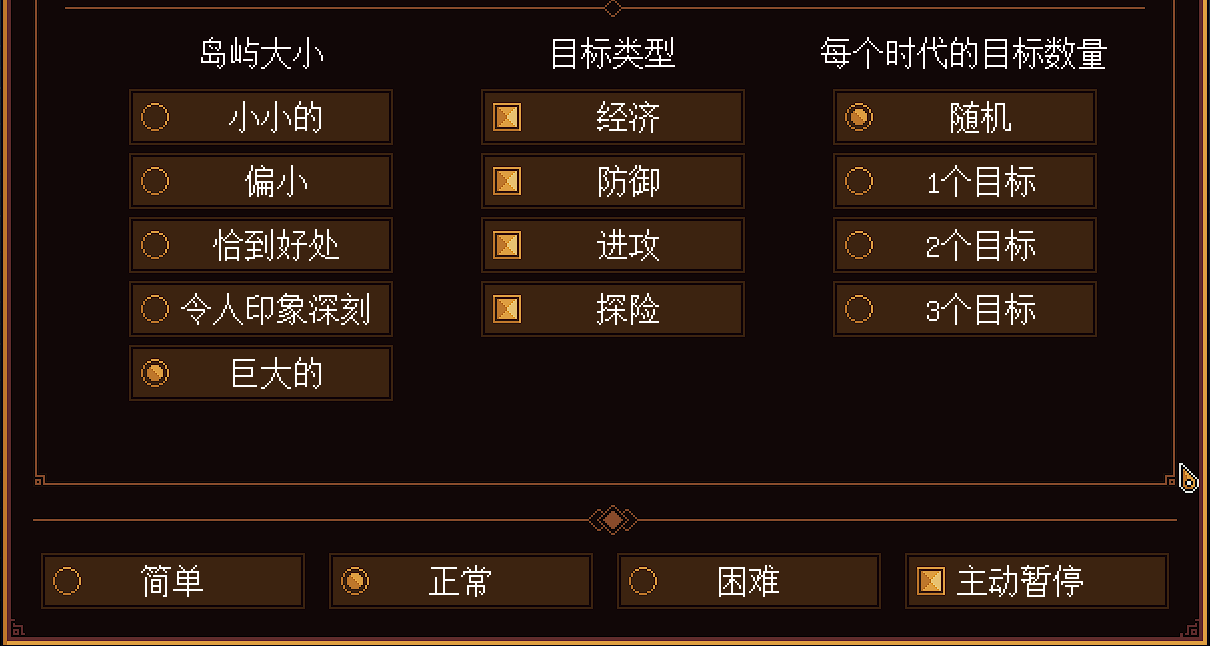The image size is (1210, 646).
Task: Select 恰到好处 island size
Action: (261, 245)
